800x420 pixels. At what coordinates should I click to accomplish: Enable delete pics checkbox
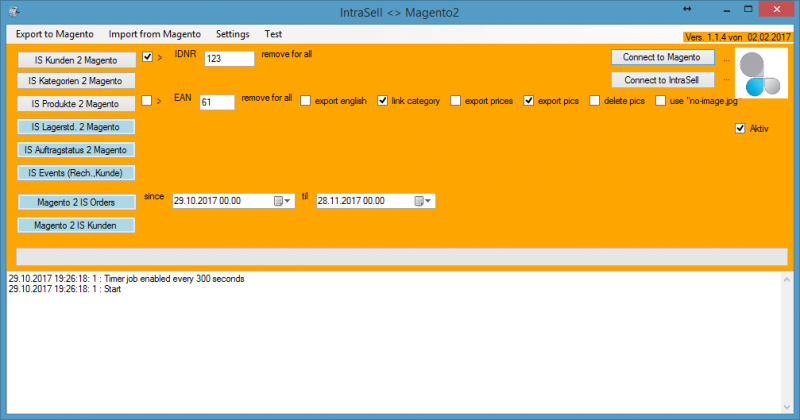[594, 101]
